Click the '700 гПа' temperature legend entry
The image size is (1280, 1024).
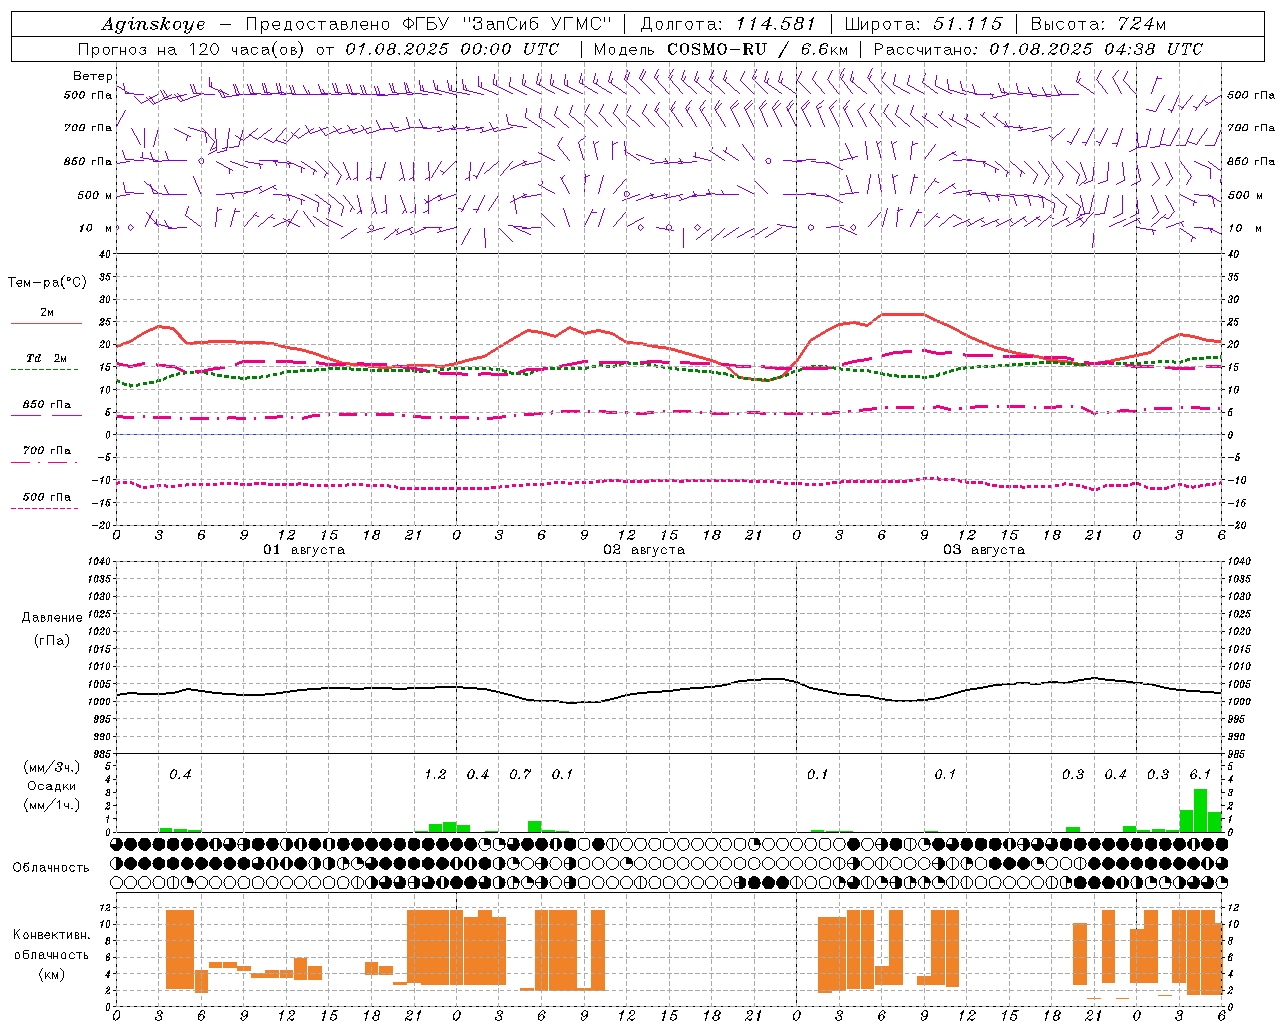(46, 451)
